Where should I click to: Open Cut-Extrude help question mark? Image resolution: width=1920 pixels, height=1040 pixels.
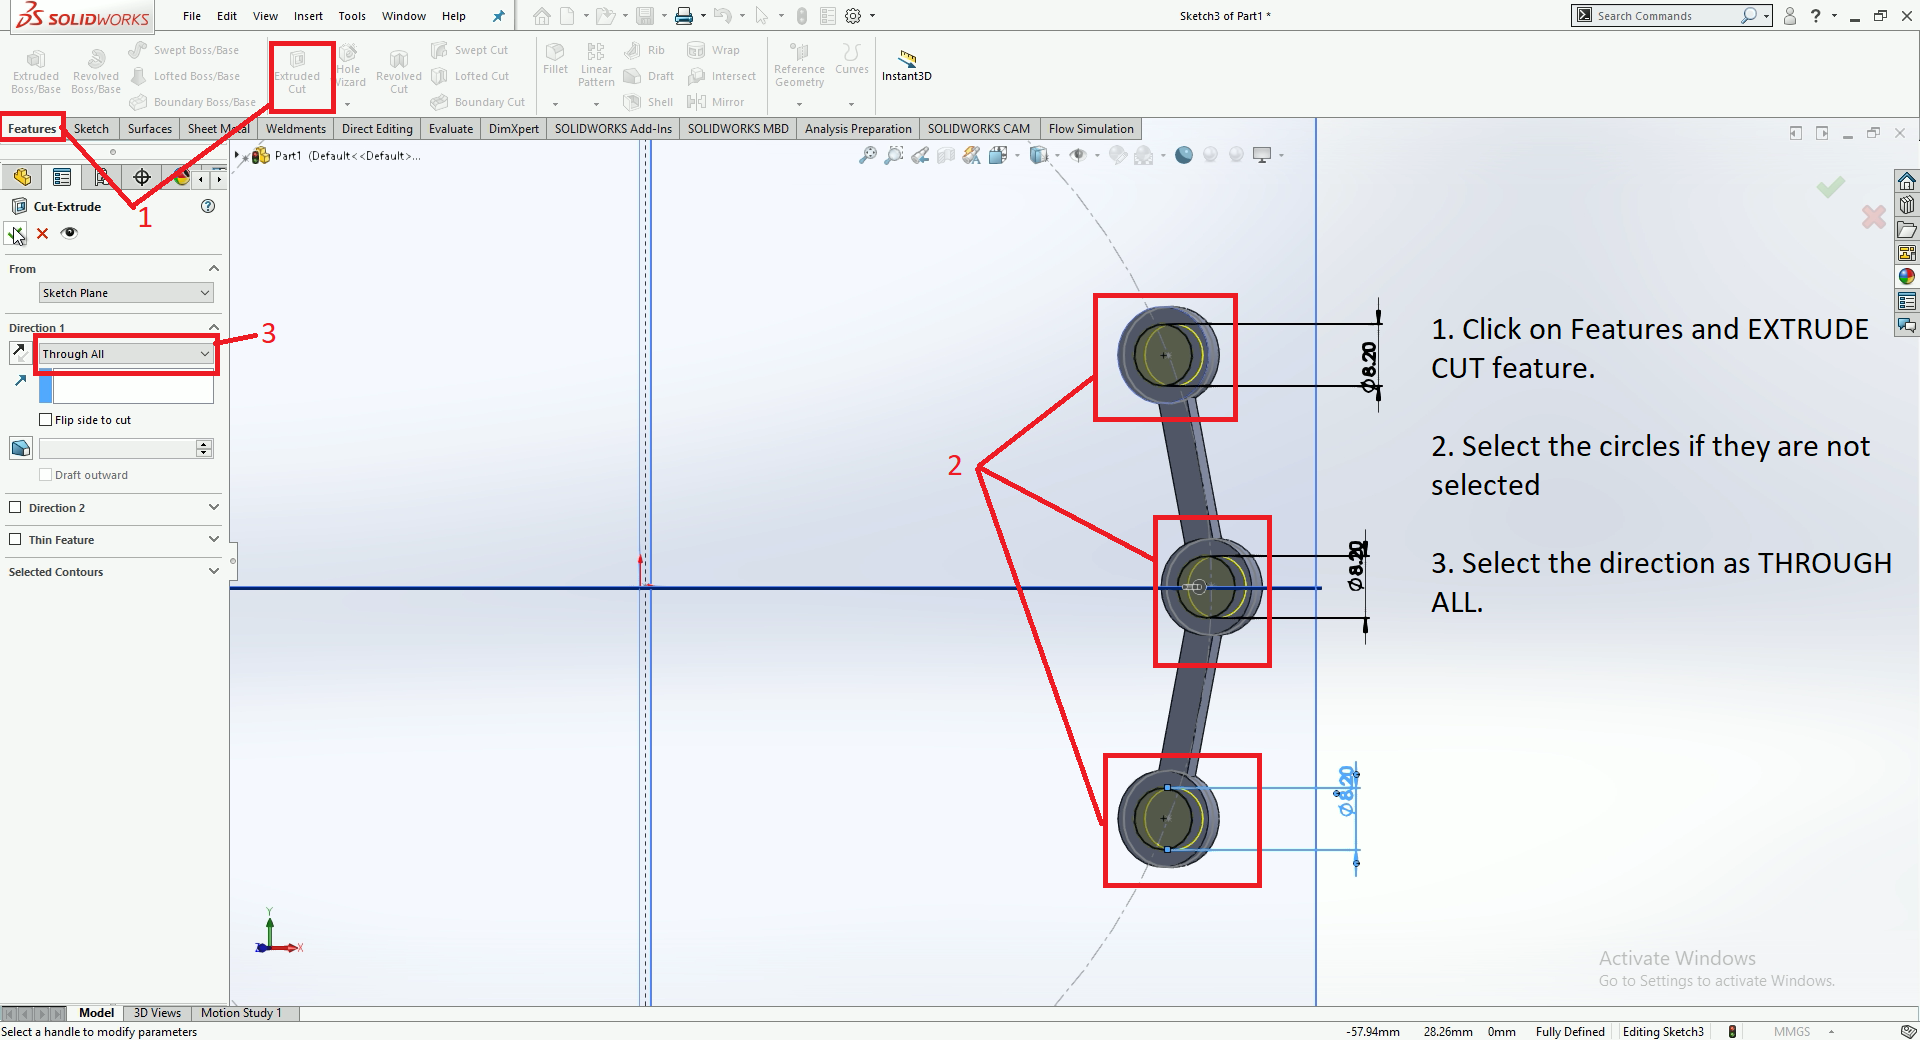208,206
